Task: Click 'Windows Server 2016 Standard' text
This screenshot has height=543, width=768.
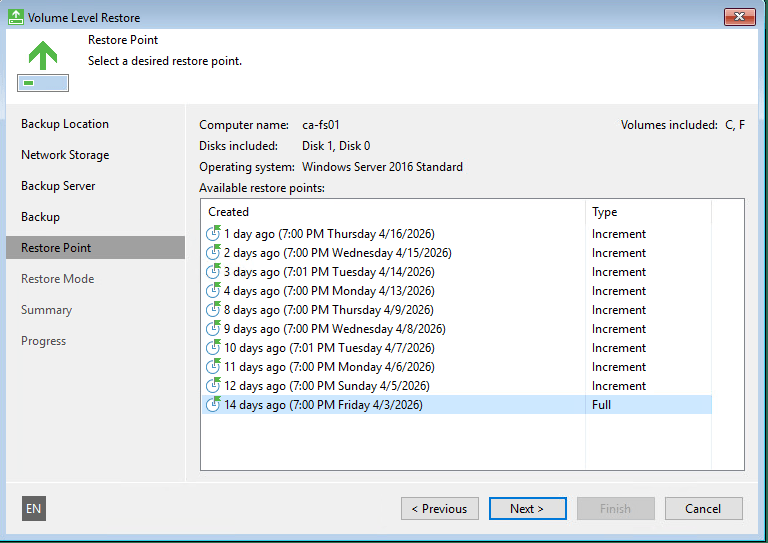Action: (x=382, y=167)
